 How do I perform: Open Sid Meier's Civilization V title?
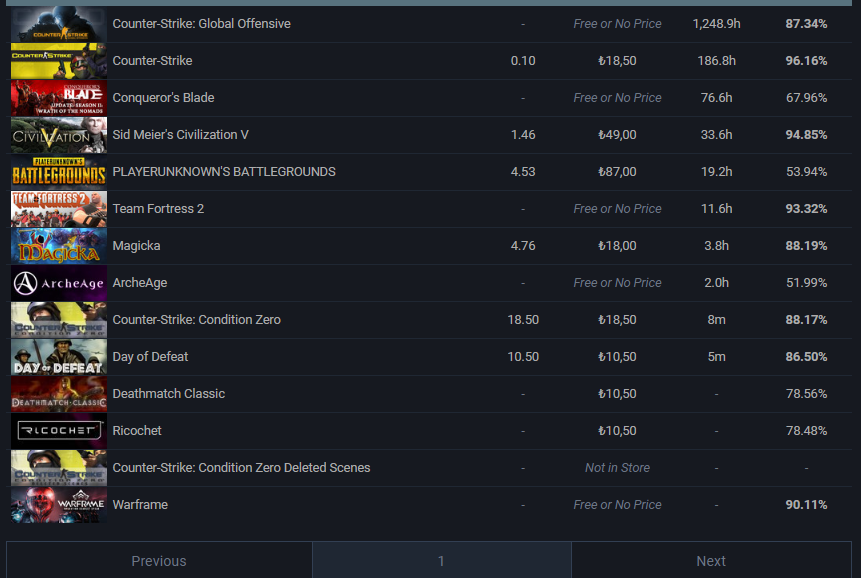[181, 134]
